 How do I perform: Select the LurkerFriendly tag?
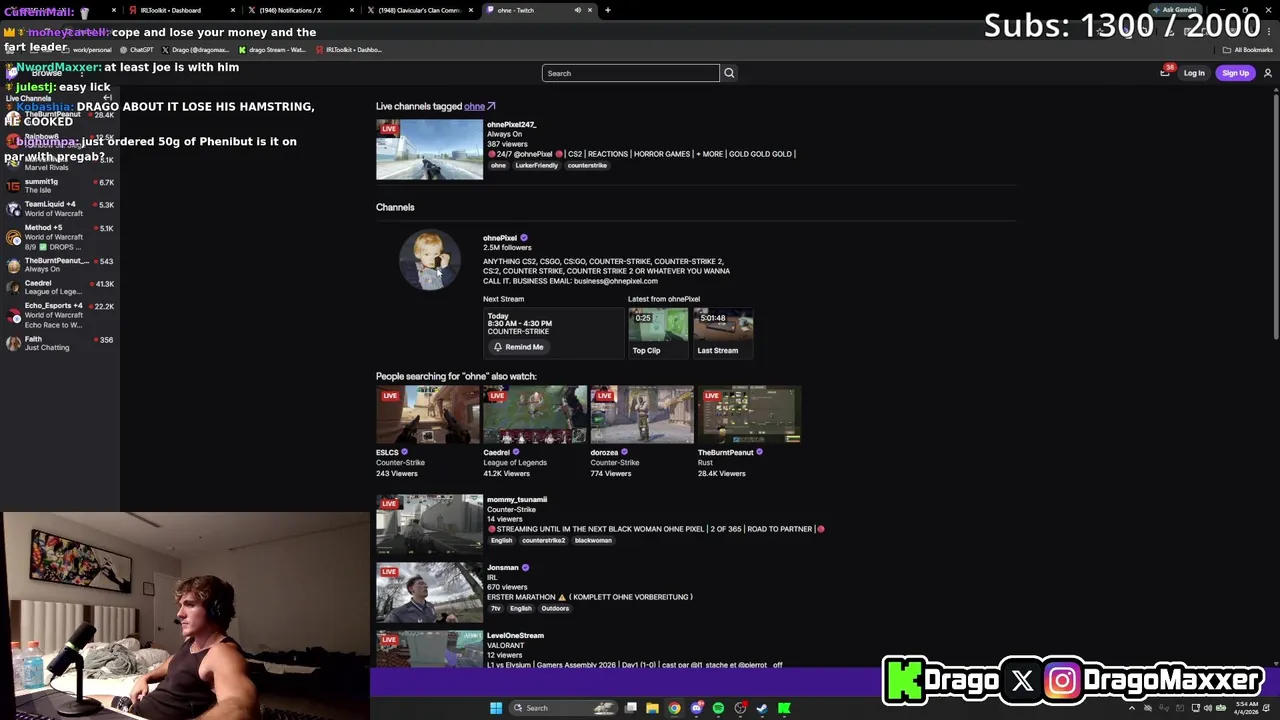click(x=536, y=166)
